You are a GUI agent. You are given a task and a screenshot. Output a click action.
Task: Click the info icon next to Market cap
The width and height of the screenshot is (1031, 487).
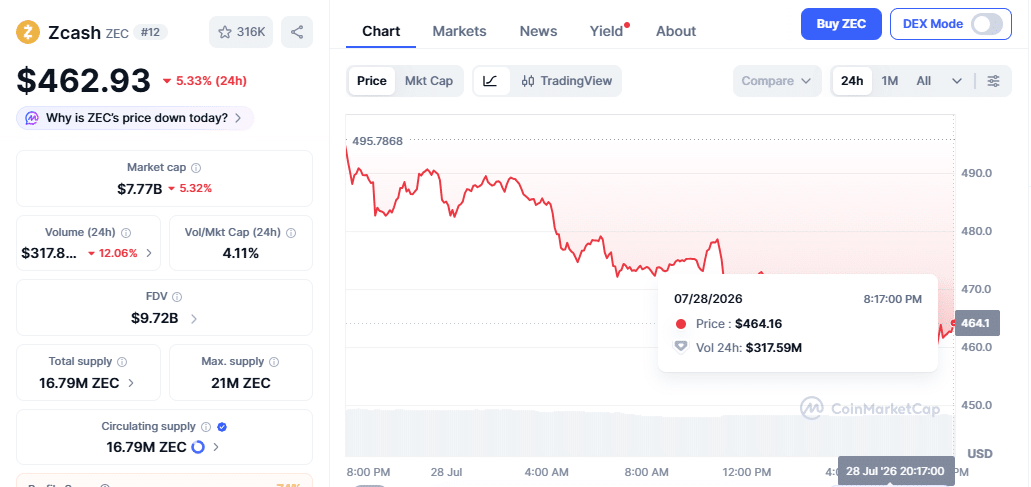pyautogui.click(x=196, y=168)
